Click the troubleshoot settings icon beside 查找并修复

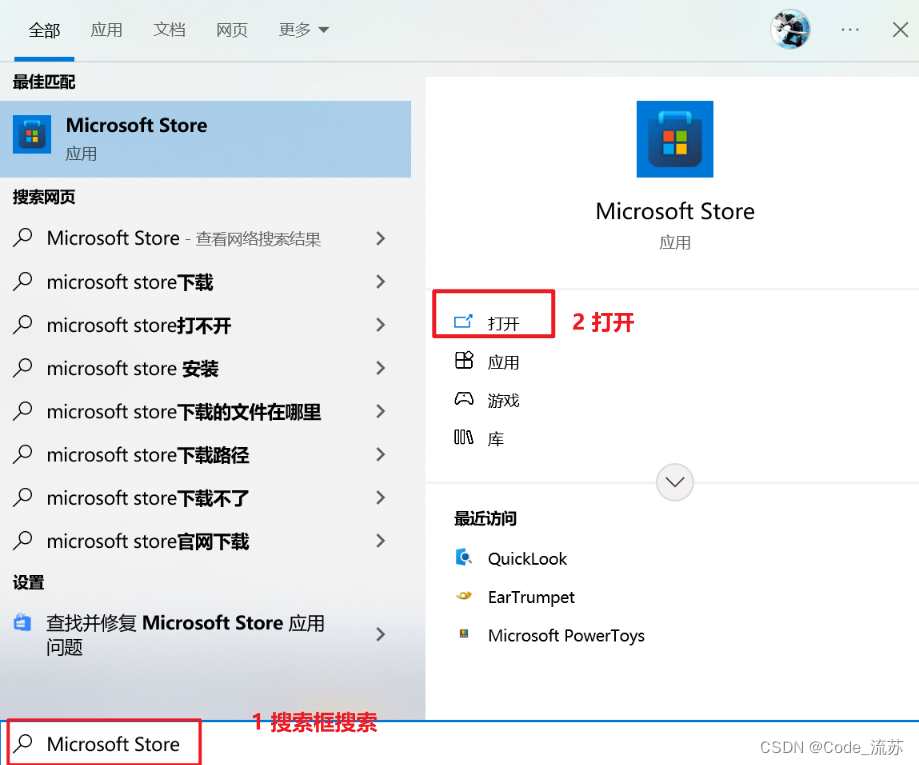coord(22,622)
